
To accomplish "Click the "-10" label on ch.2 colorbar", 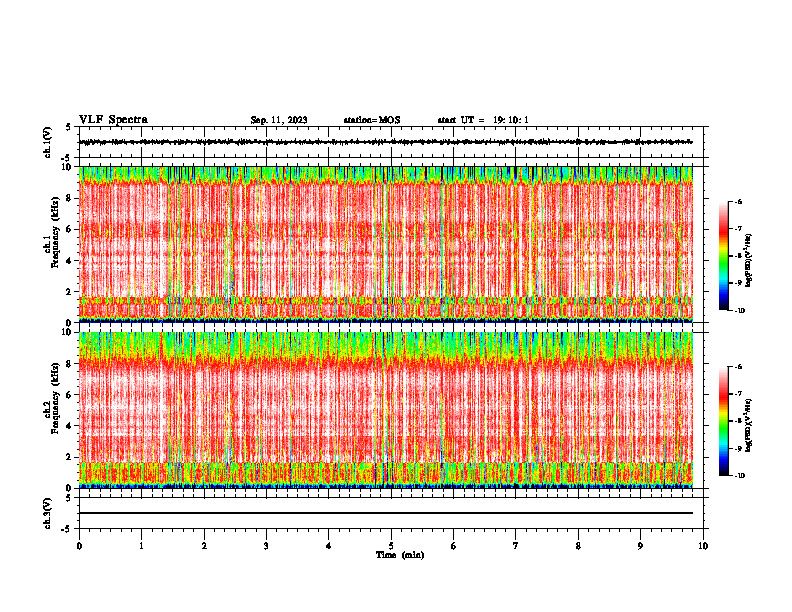I will click(739, 476).
